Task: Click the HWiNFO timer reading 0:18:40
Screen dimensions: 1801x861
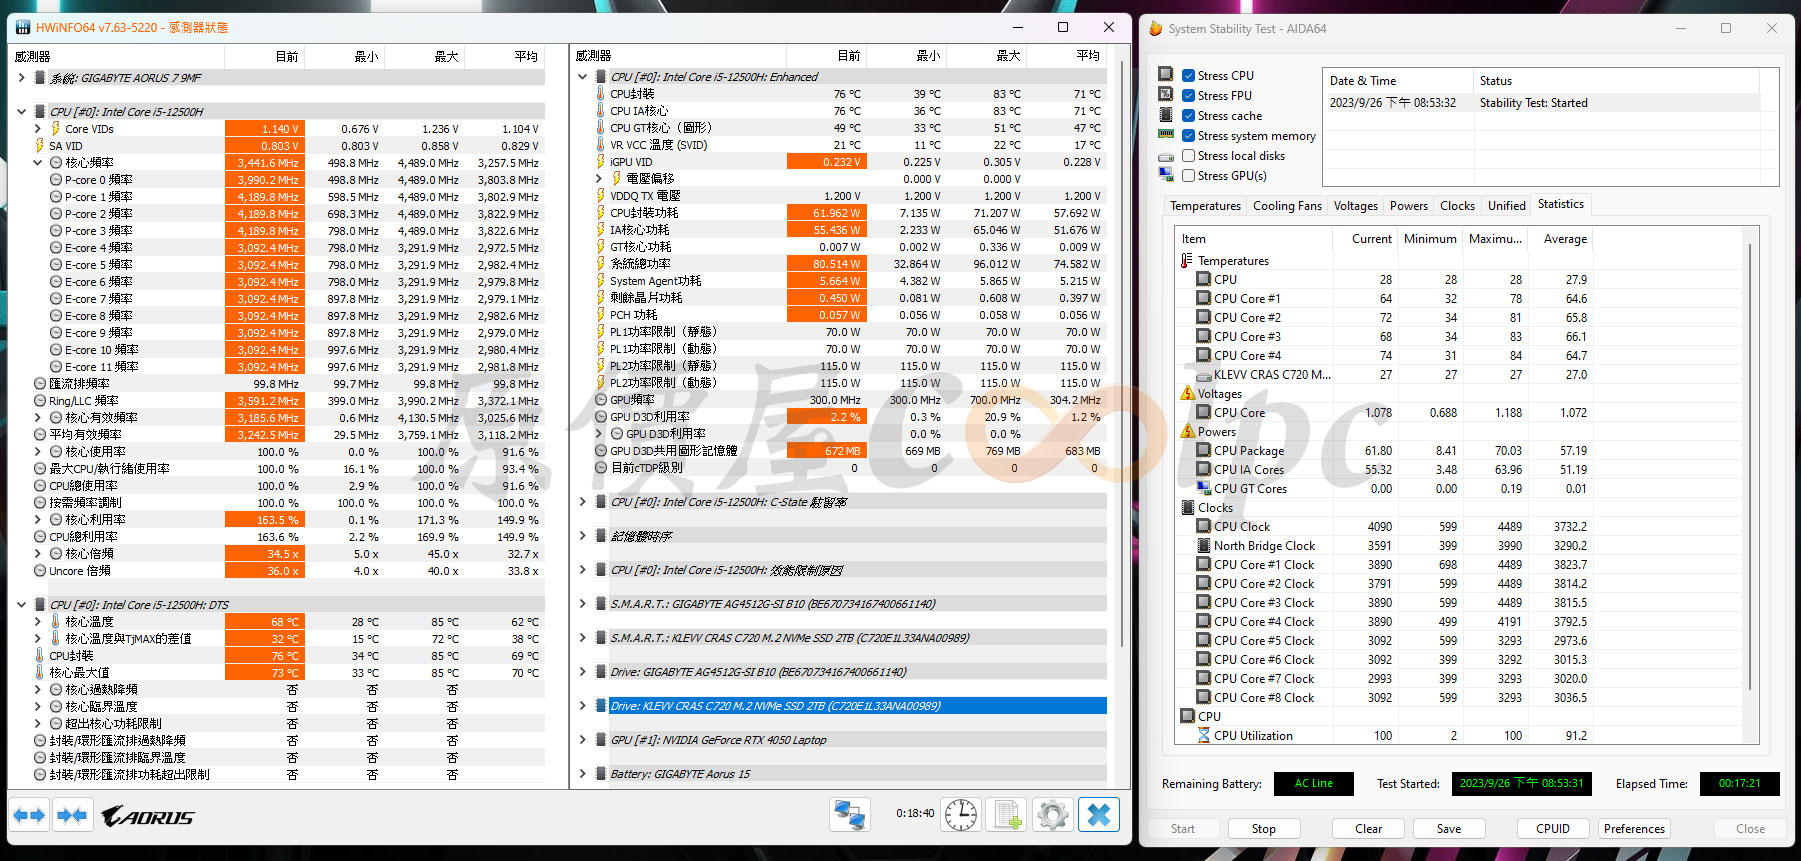Action: coord(915,814)
